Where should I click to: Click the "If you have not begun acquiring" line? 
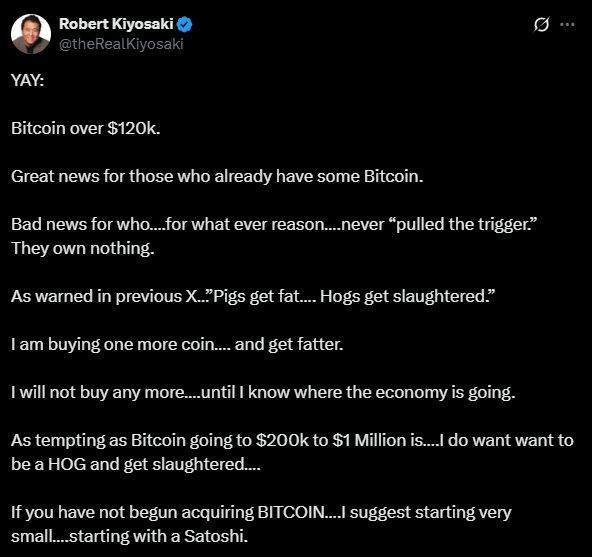coord(261,512)
